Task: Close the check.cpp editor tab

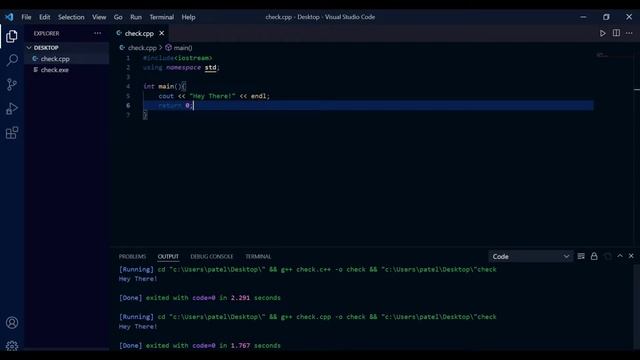Action: [x=162, y=33]
